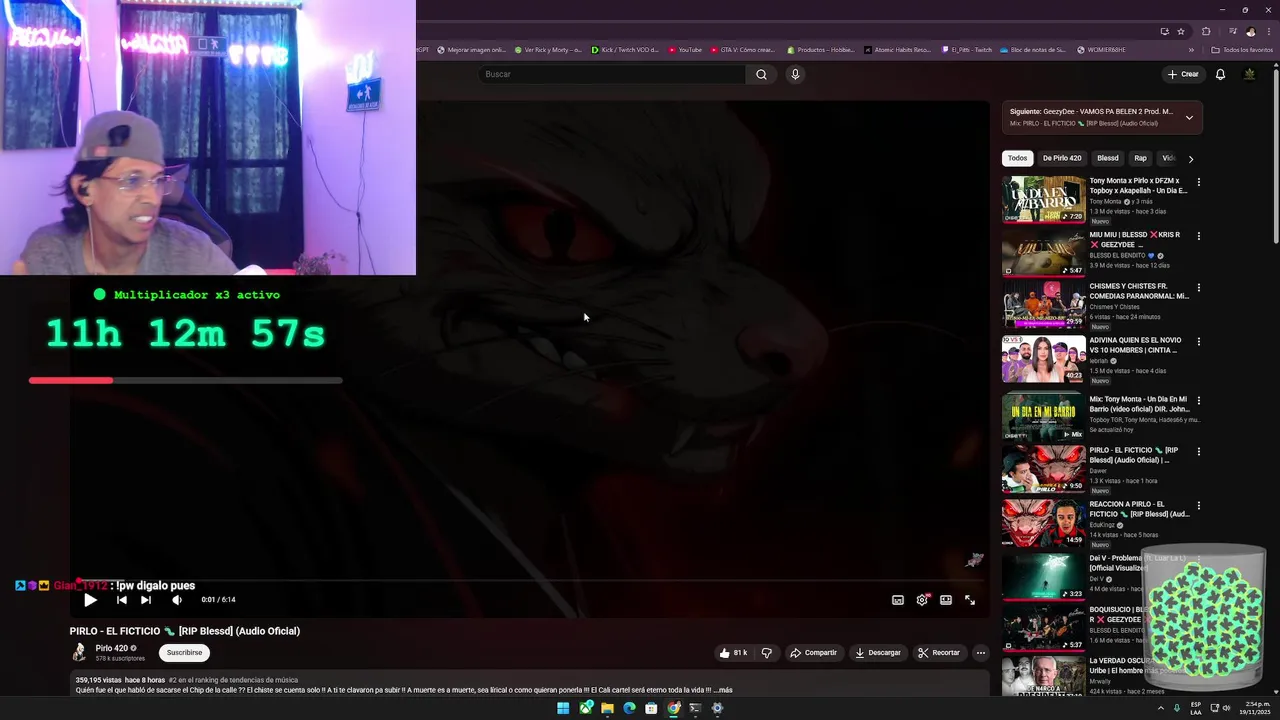This screenshot has width=1280, height=720.
Task: Open Pirlo 420 channel name link
Action: (111, 648)
